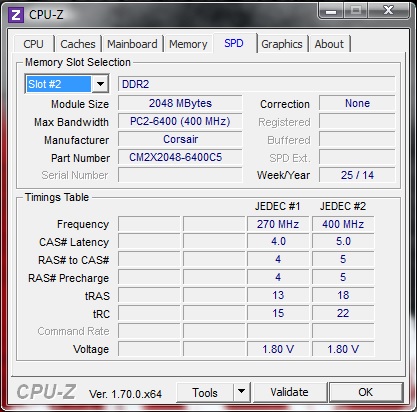Minimize the CPU-Z window
Viewport: 417px width, 412px height.
(331, 11)
